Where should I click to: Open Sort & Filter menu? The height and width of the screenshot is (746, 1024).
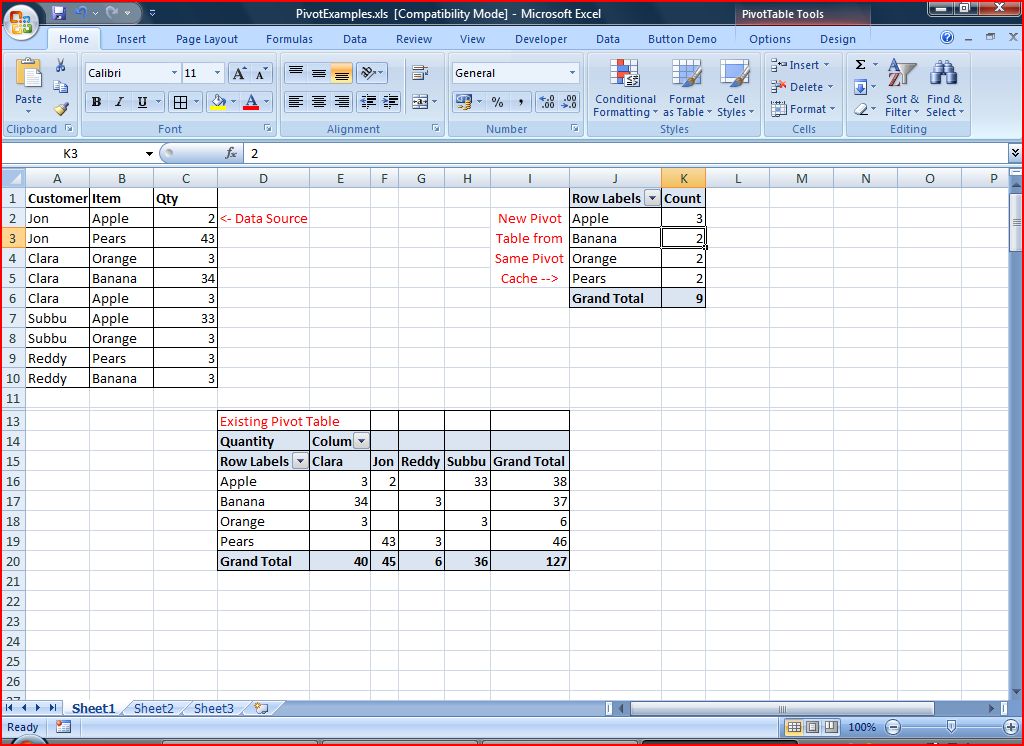tap(902, 88)
